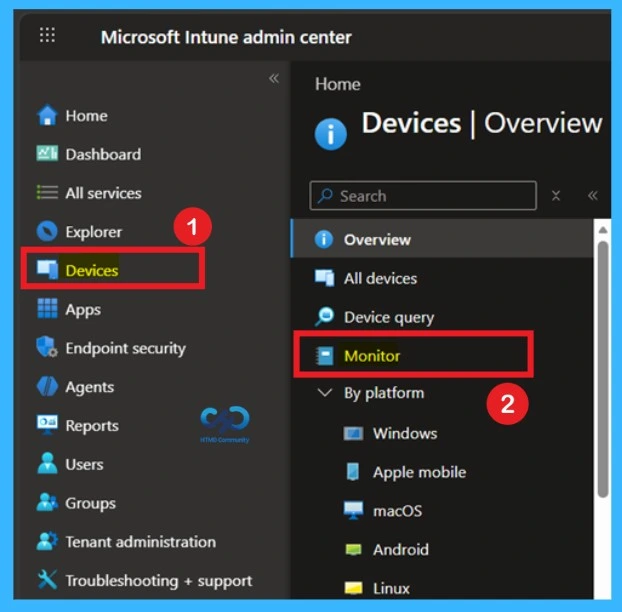Image resolution: width=622 pixels, height=612 pixels.
Task: Click the Endpoint security shield icon
Action: point(47,347)
